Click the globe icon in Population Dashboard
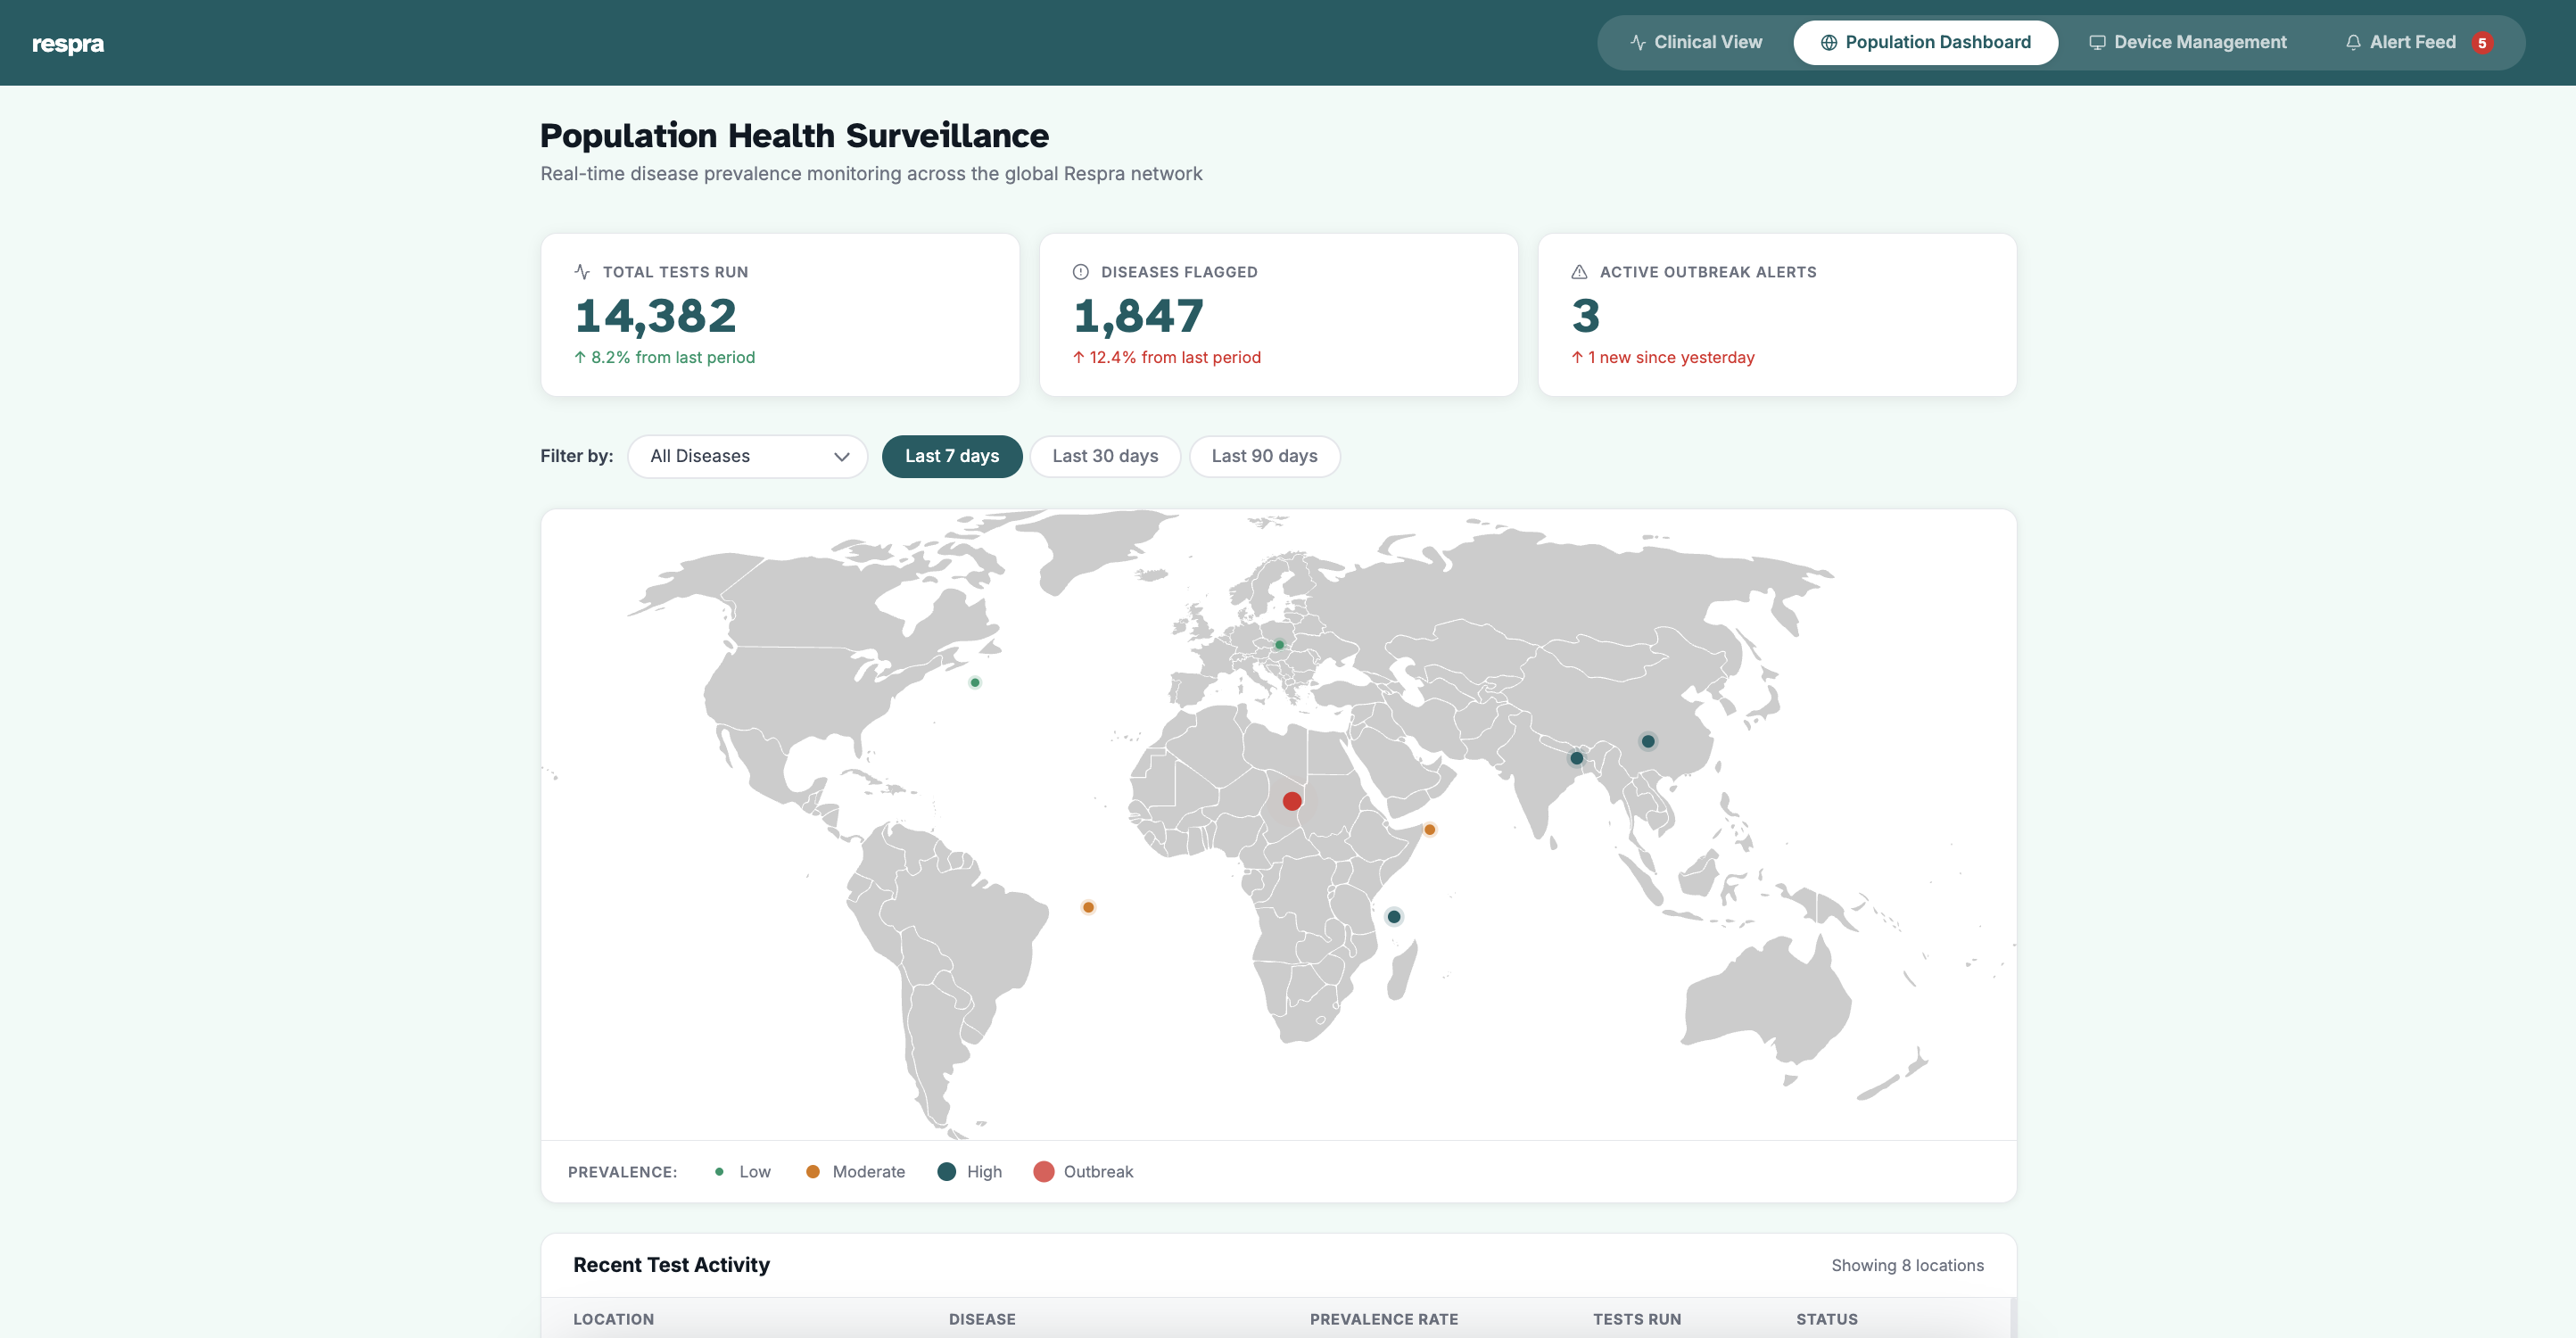Screen dimensions: 2576x1338 point(1829,42)
